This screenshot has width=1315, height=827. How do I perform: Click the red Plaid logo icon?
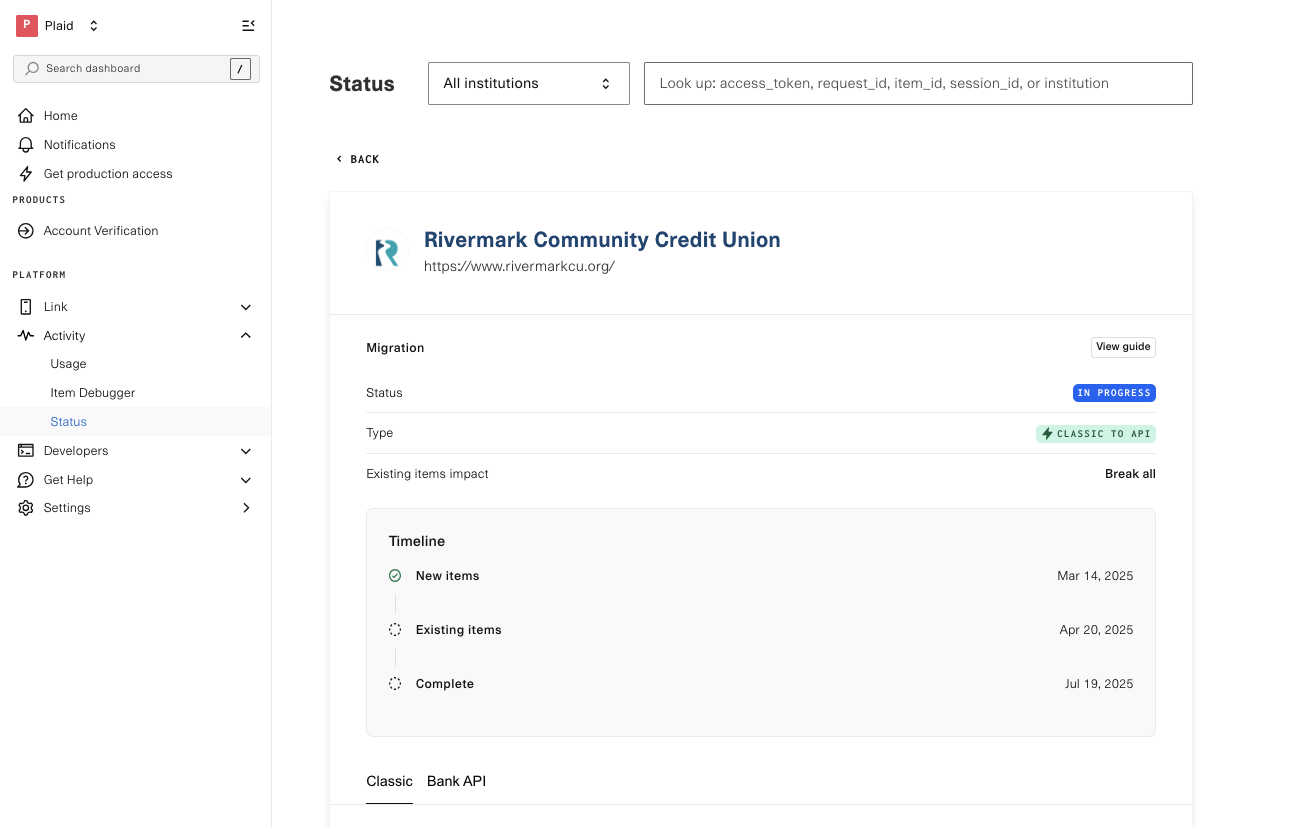point(26,26)
